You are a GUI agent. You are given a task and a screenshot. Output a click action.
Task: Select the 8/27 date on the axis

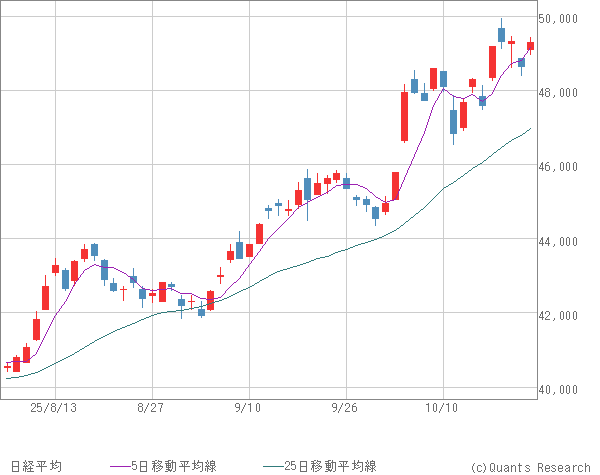(x=151, y=408)
